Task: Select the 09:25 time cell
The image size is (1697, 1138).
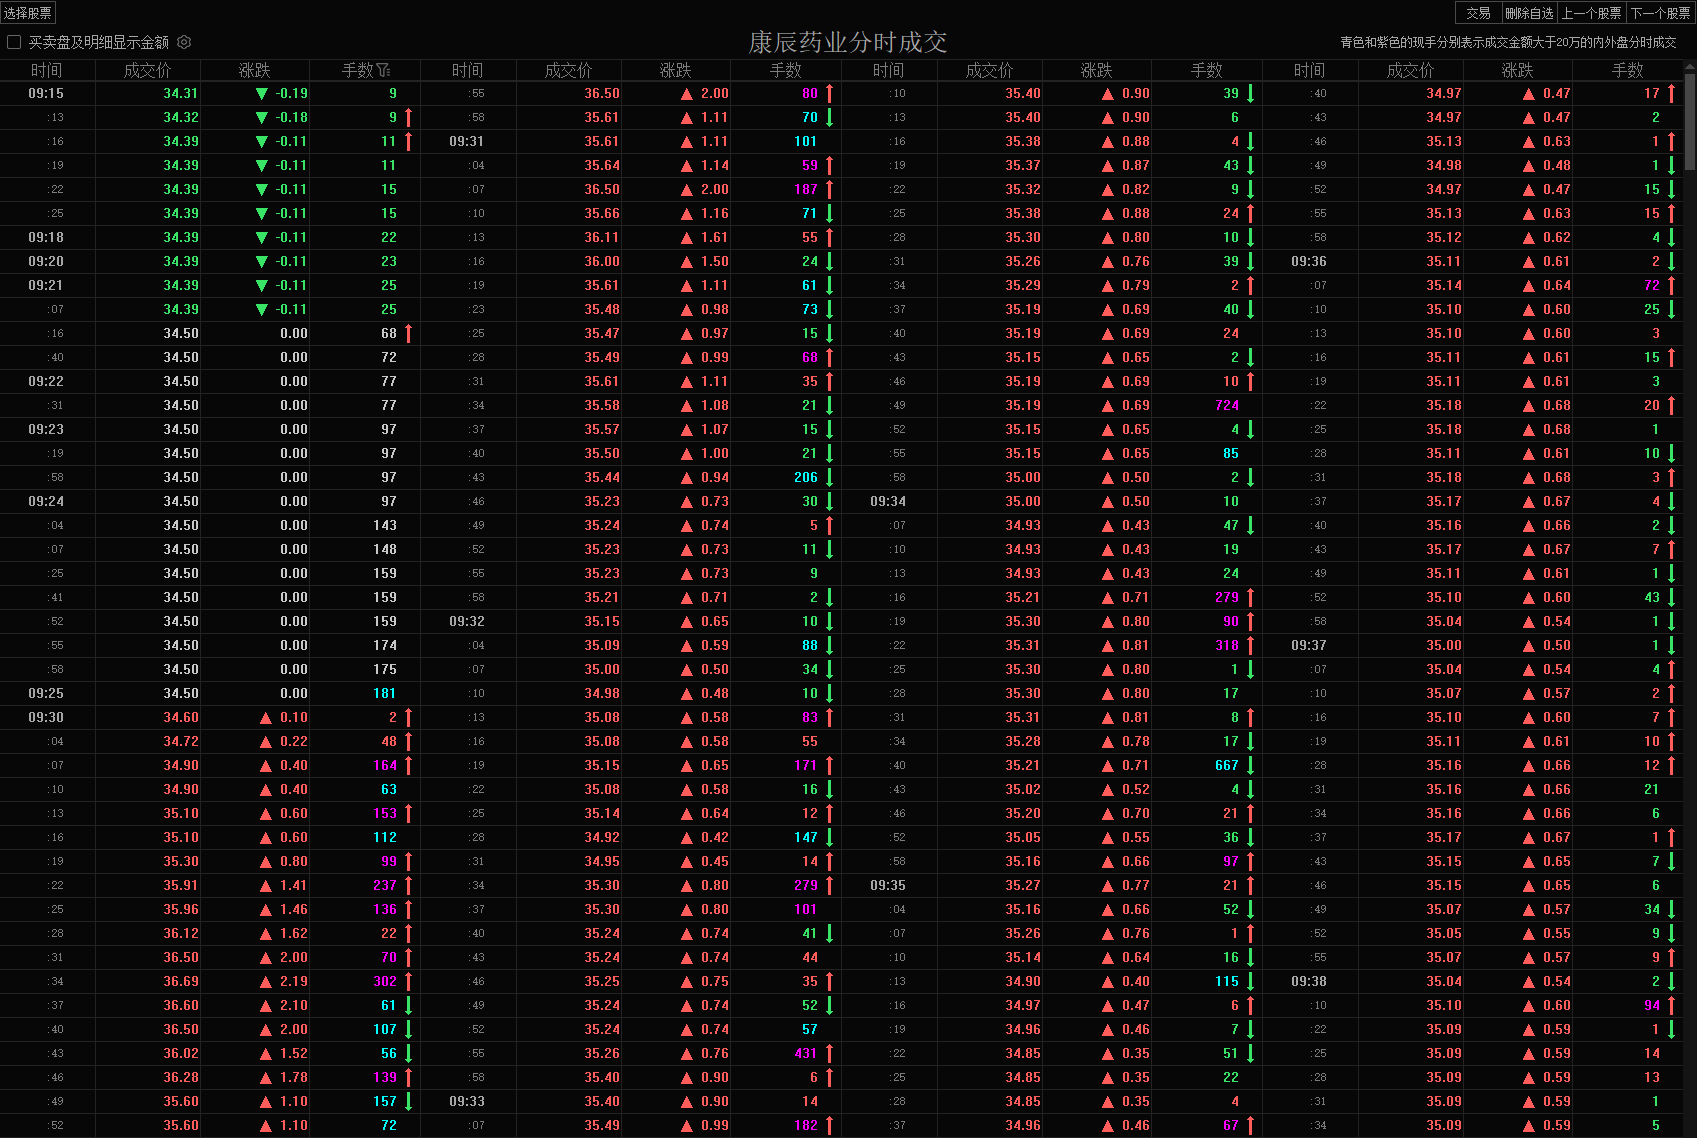Action: (x=46, y=693)
